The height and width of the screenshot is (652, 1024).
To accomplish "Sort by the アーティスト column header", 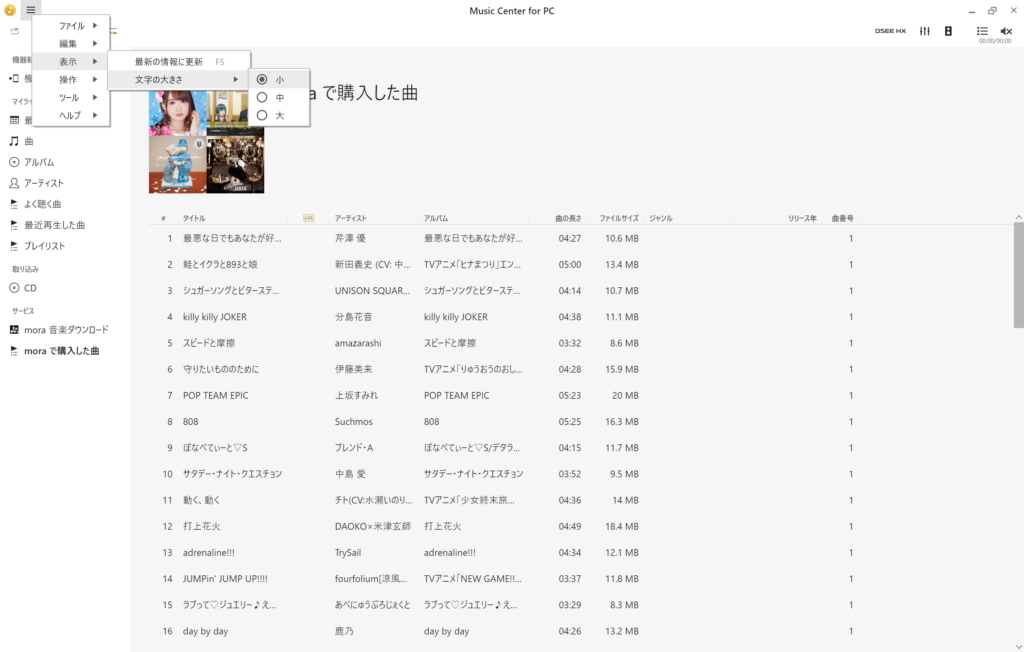I will tap(351, 218).
